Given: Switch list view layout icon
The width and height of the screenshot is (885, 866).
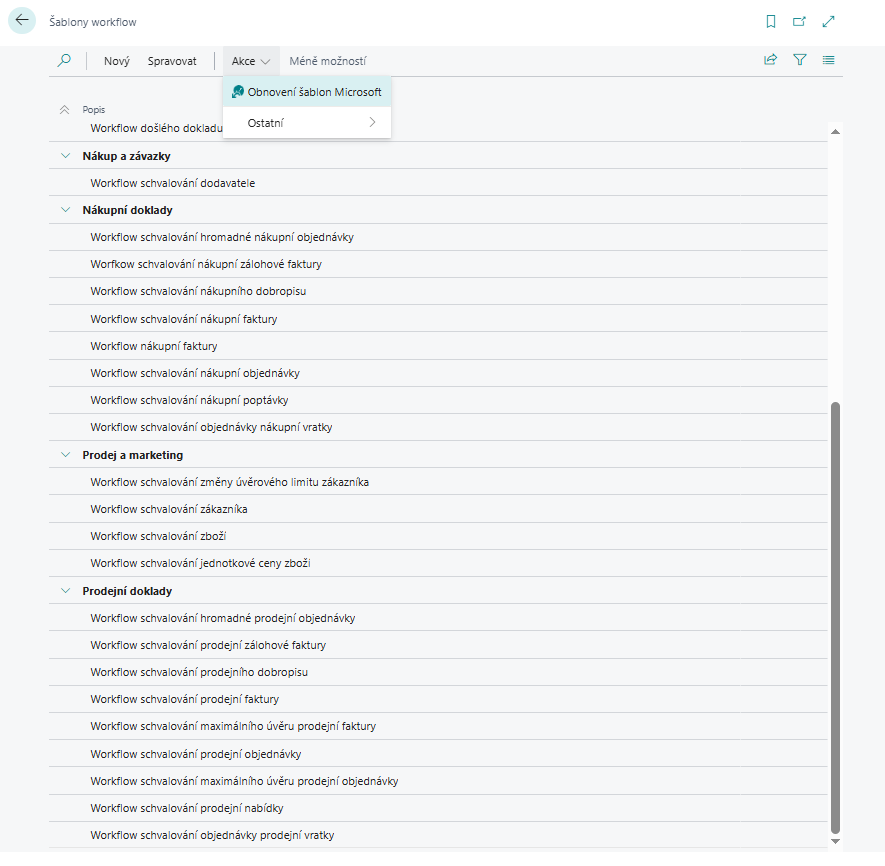Looking at the screenshot, I should click(x=829, y=60).
